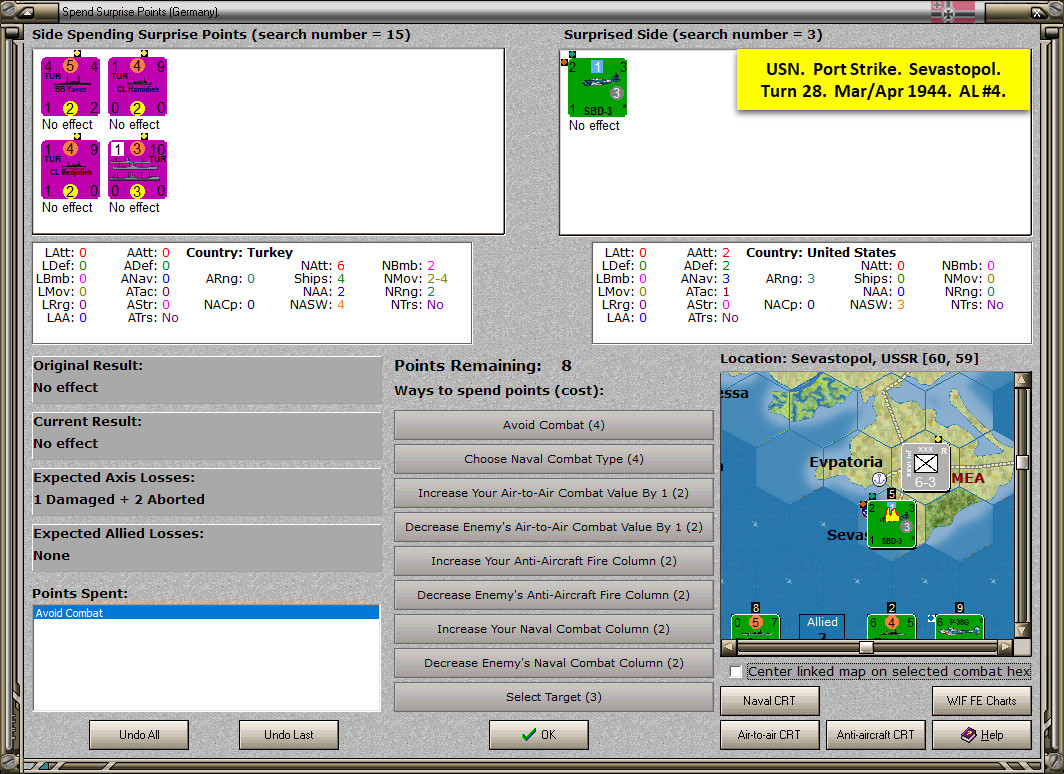Tick the Center linked map on combat hex checkbox

[x=735, y=672]
